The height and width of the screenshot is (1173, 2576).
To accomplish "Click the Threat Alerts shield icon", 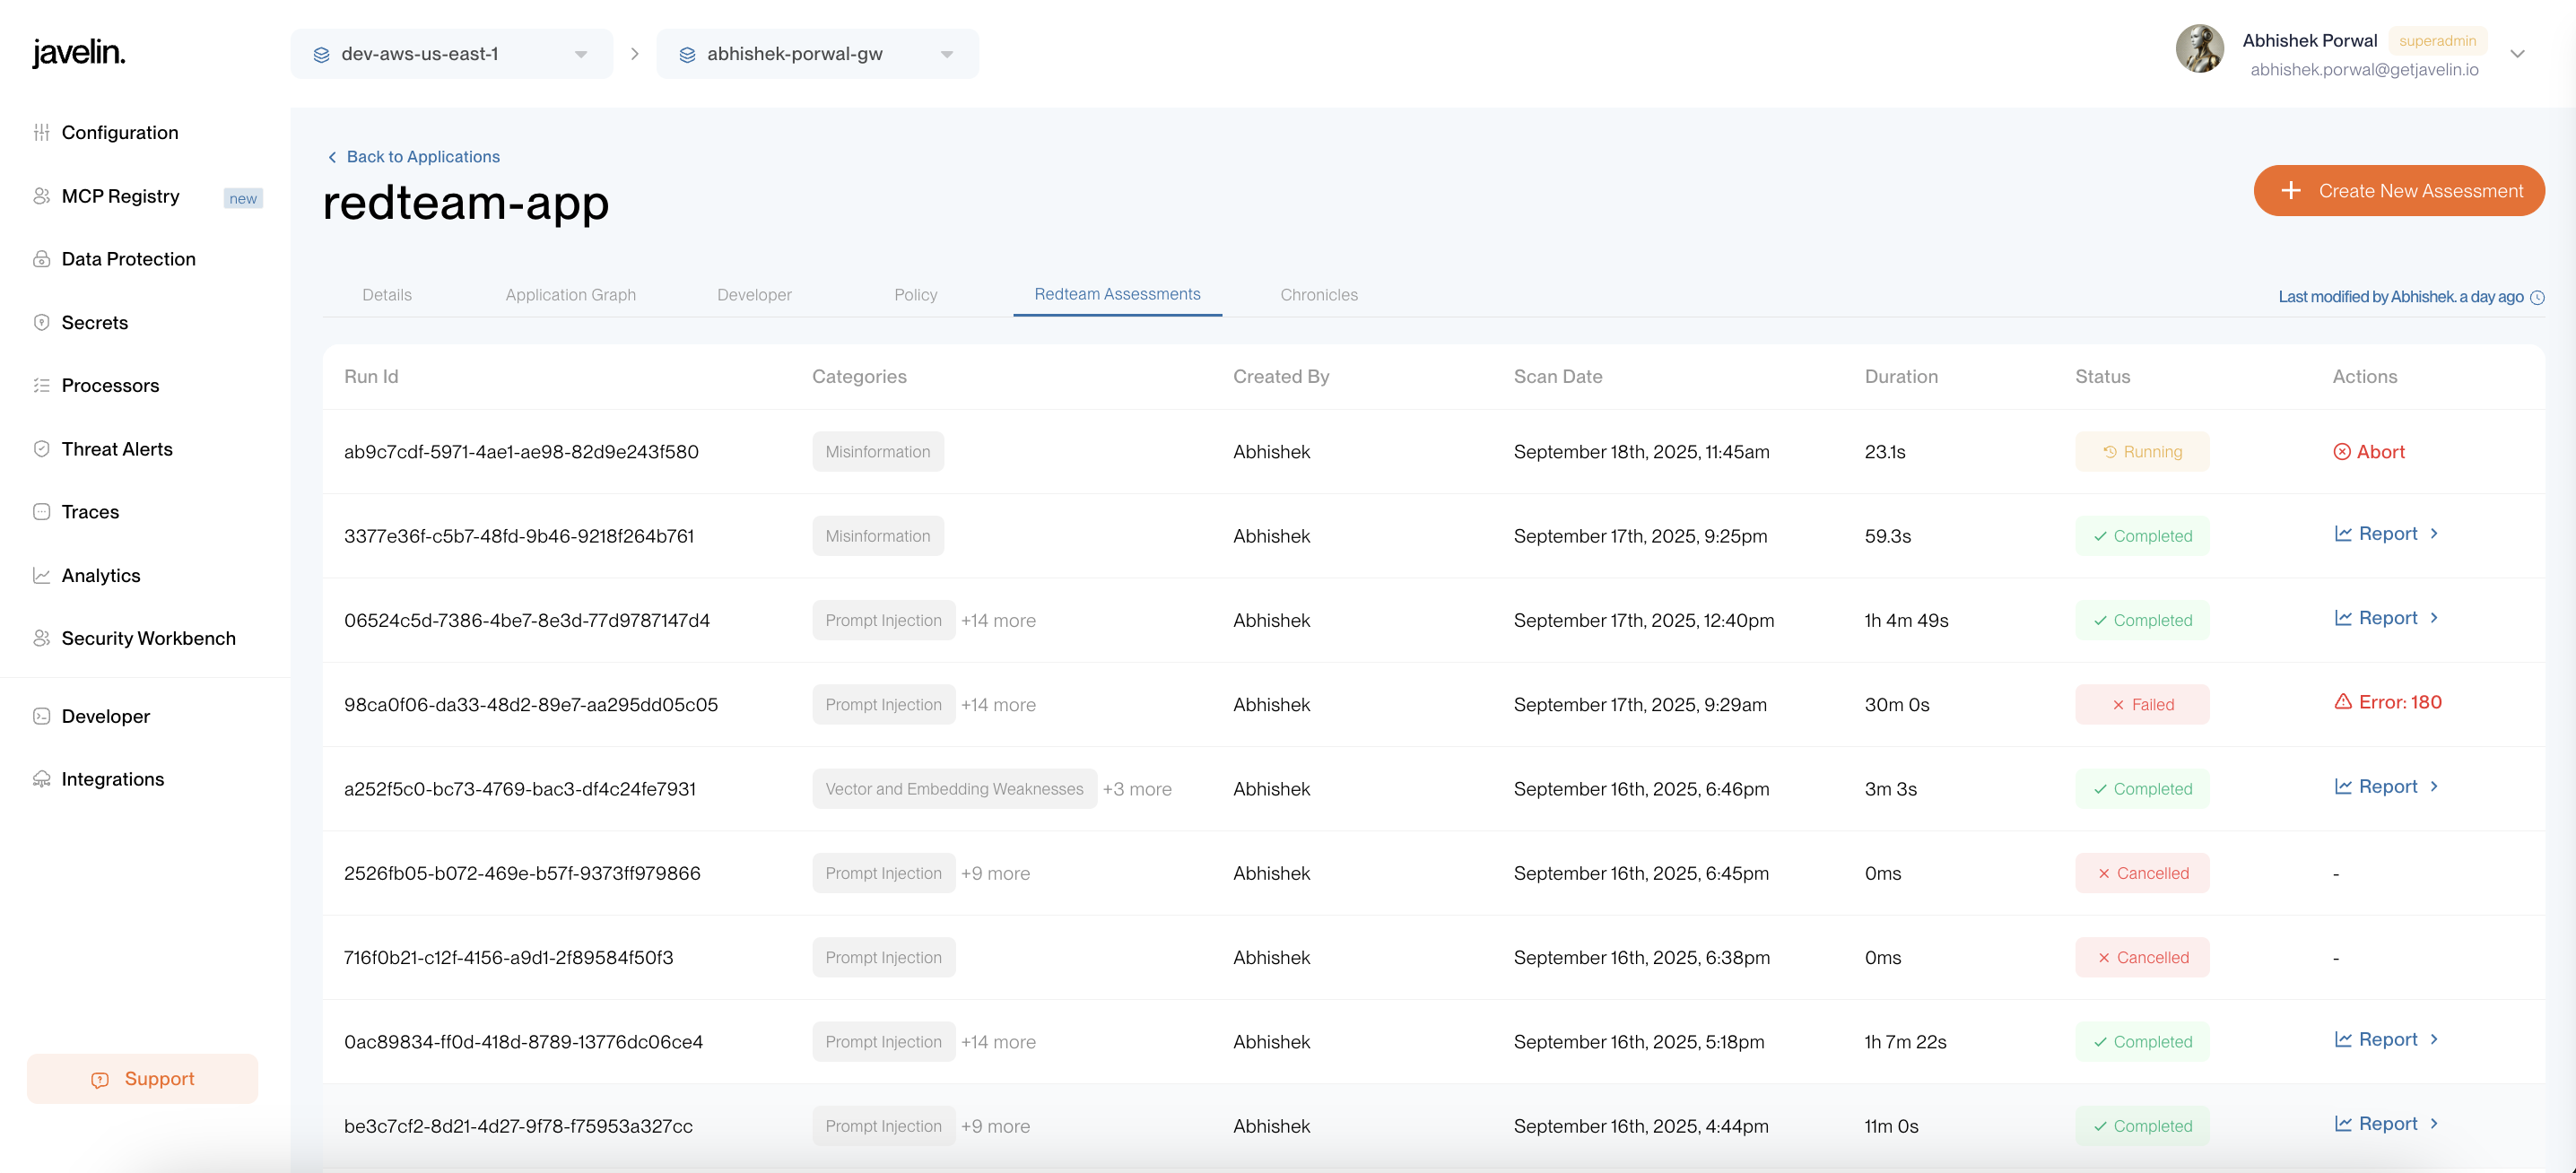I will [x=41, y=449].
